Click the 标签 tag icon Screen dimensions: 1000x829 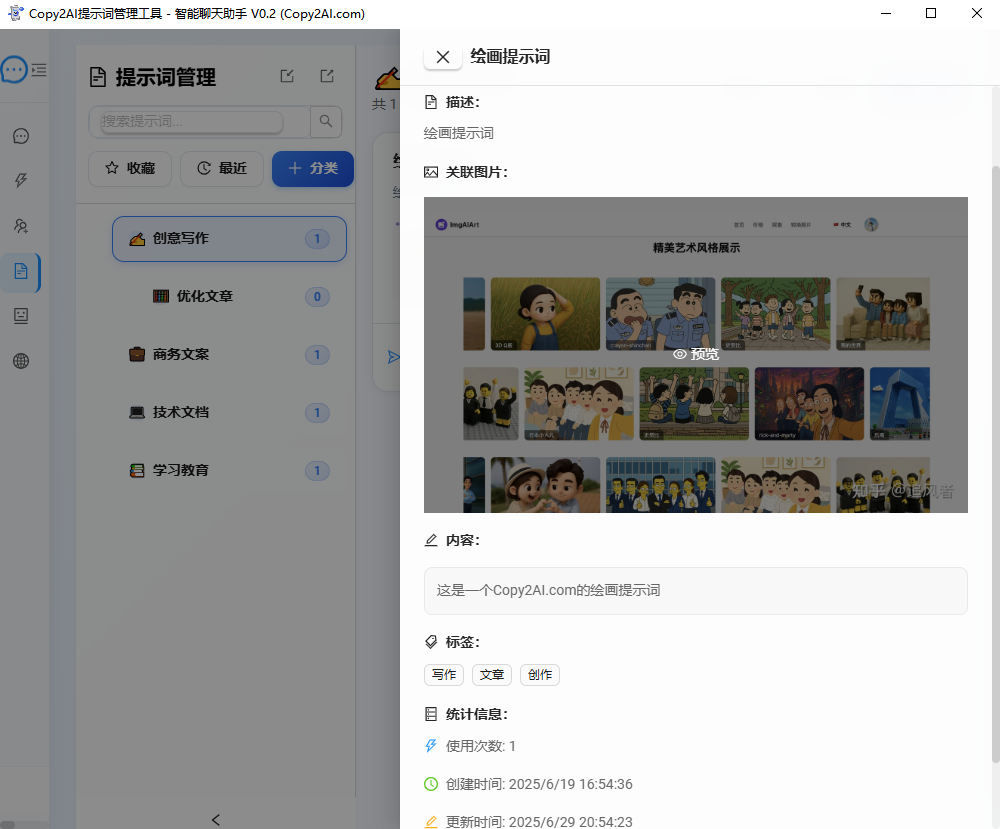tap(431, 642)
